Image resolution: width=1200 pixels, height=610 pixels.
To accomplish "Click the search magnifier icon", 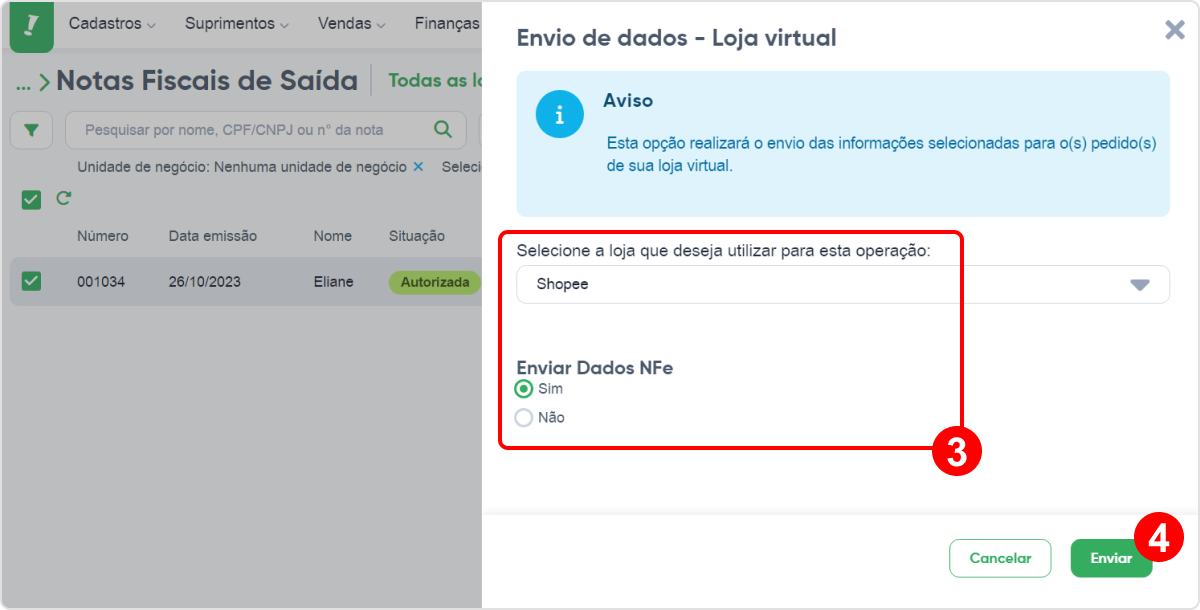I will pyautogui.click(x=442, y=129).
